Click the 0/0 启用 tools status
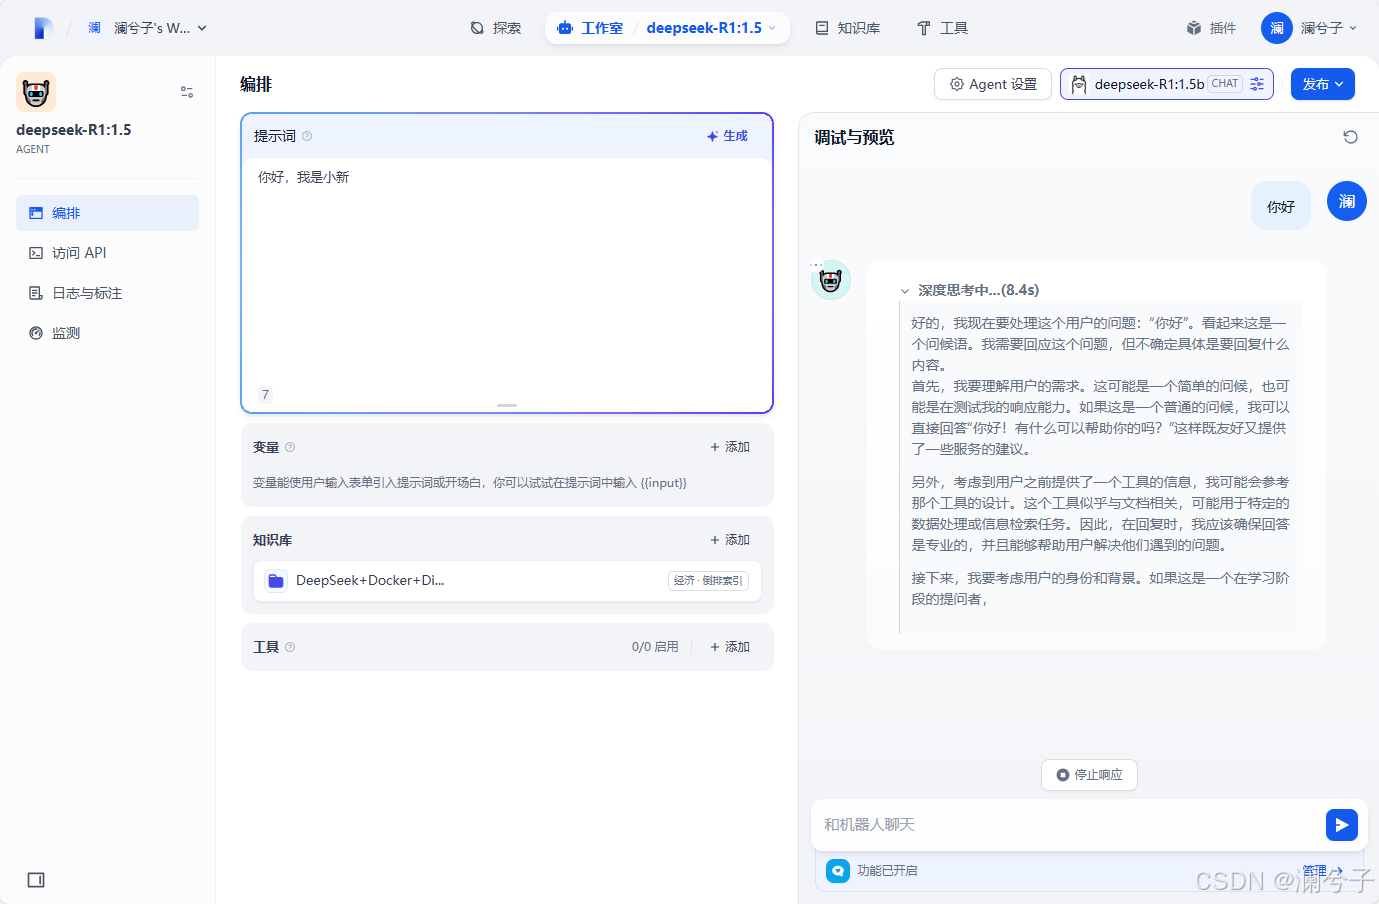The image size is (1379, 904). 655,647
